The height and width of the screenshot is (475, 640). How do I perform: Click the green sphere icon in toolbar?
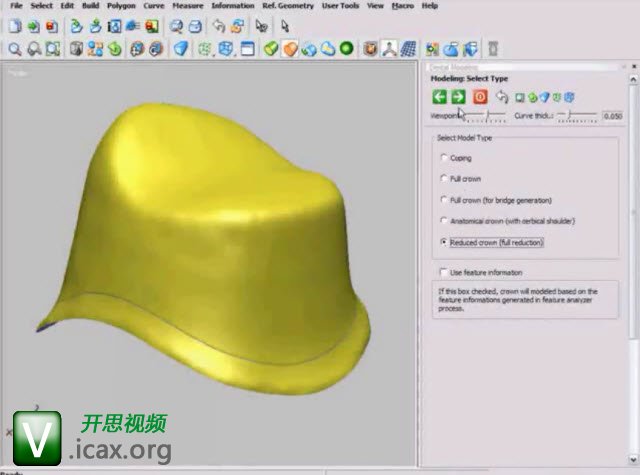tap(346, 48)
